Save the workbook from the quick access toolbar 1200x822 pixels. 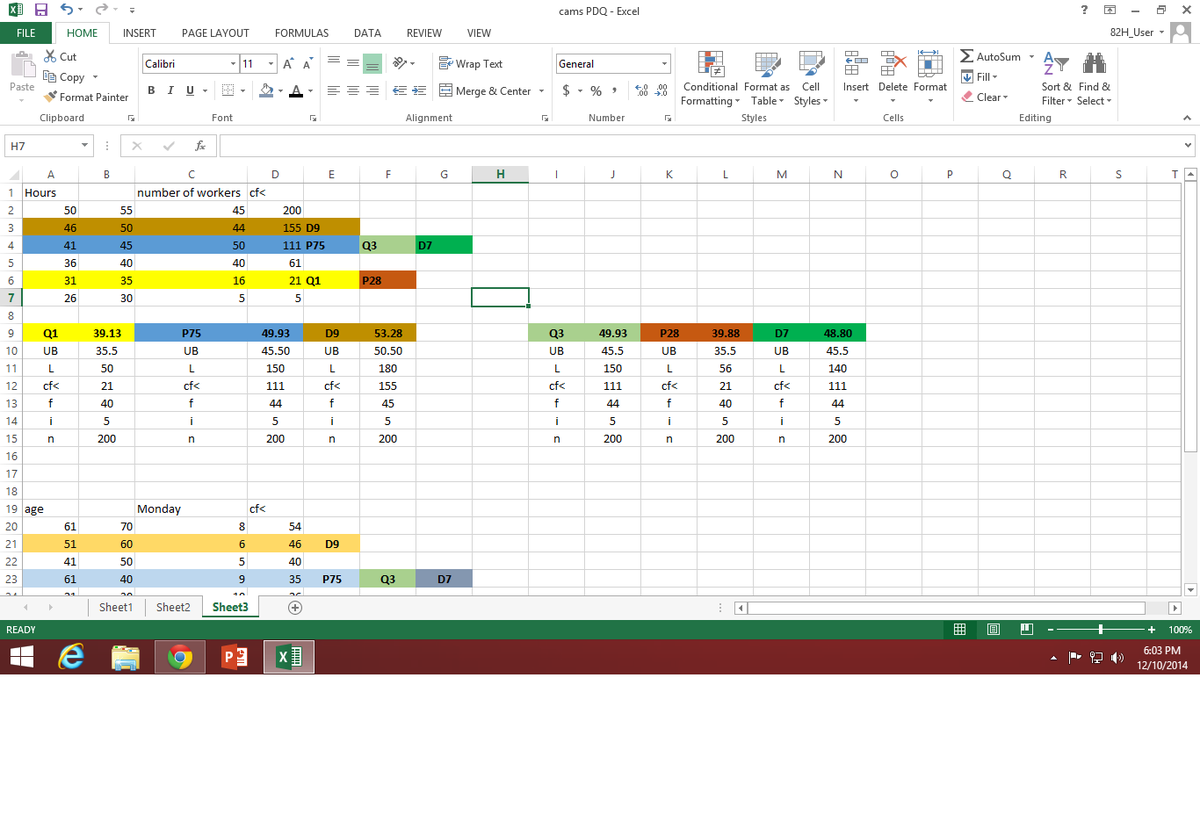tap(42, 11)
